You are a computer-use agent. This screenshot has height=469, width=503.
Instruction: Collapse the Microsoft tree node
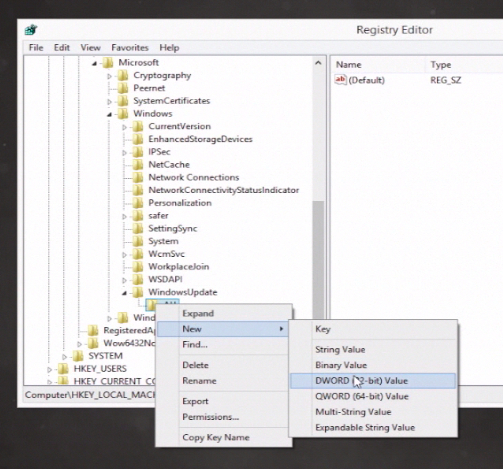95,63
